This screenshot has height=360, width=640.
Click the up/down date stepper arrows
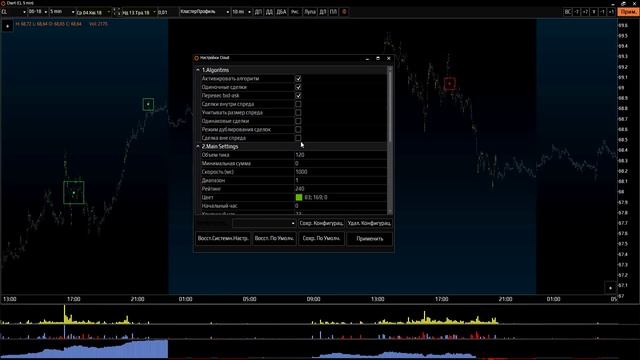(117, 12)
